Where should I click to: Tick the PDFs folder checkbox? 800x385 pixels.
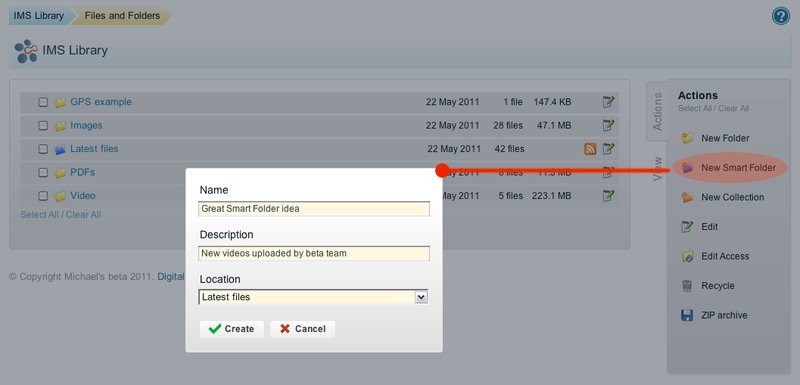[43, 172]
